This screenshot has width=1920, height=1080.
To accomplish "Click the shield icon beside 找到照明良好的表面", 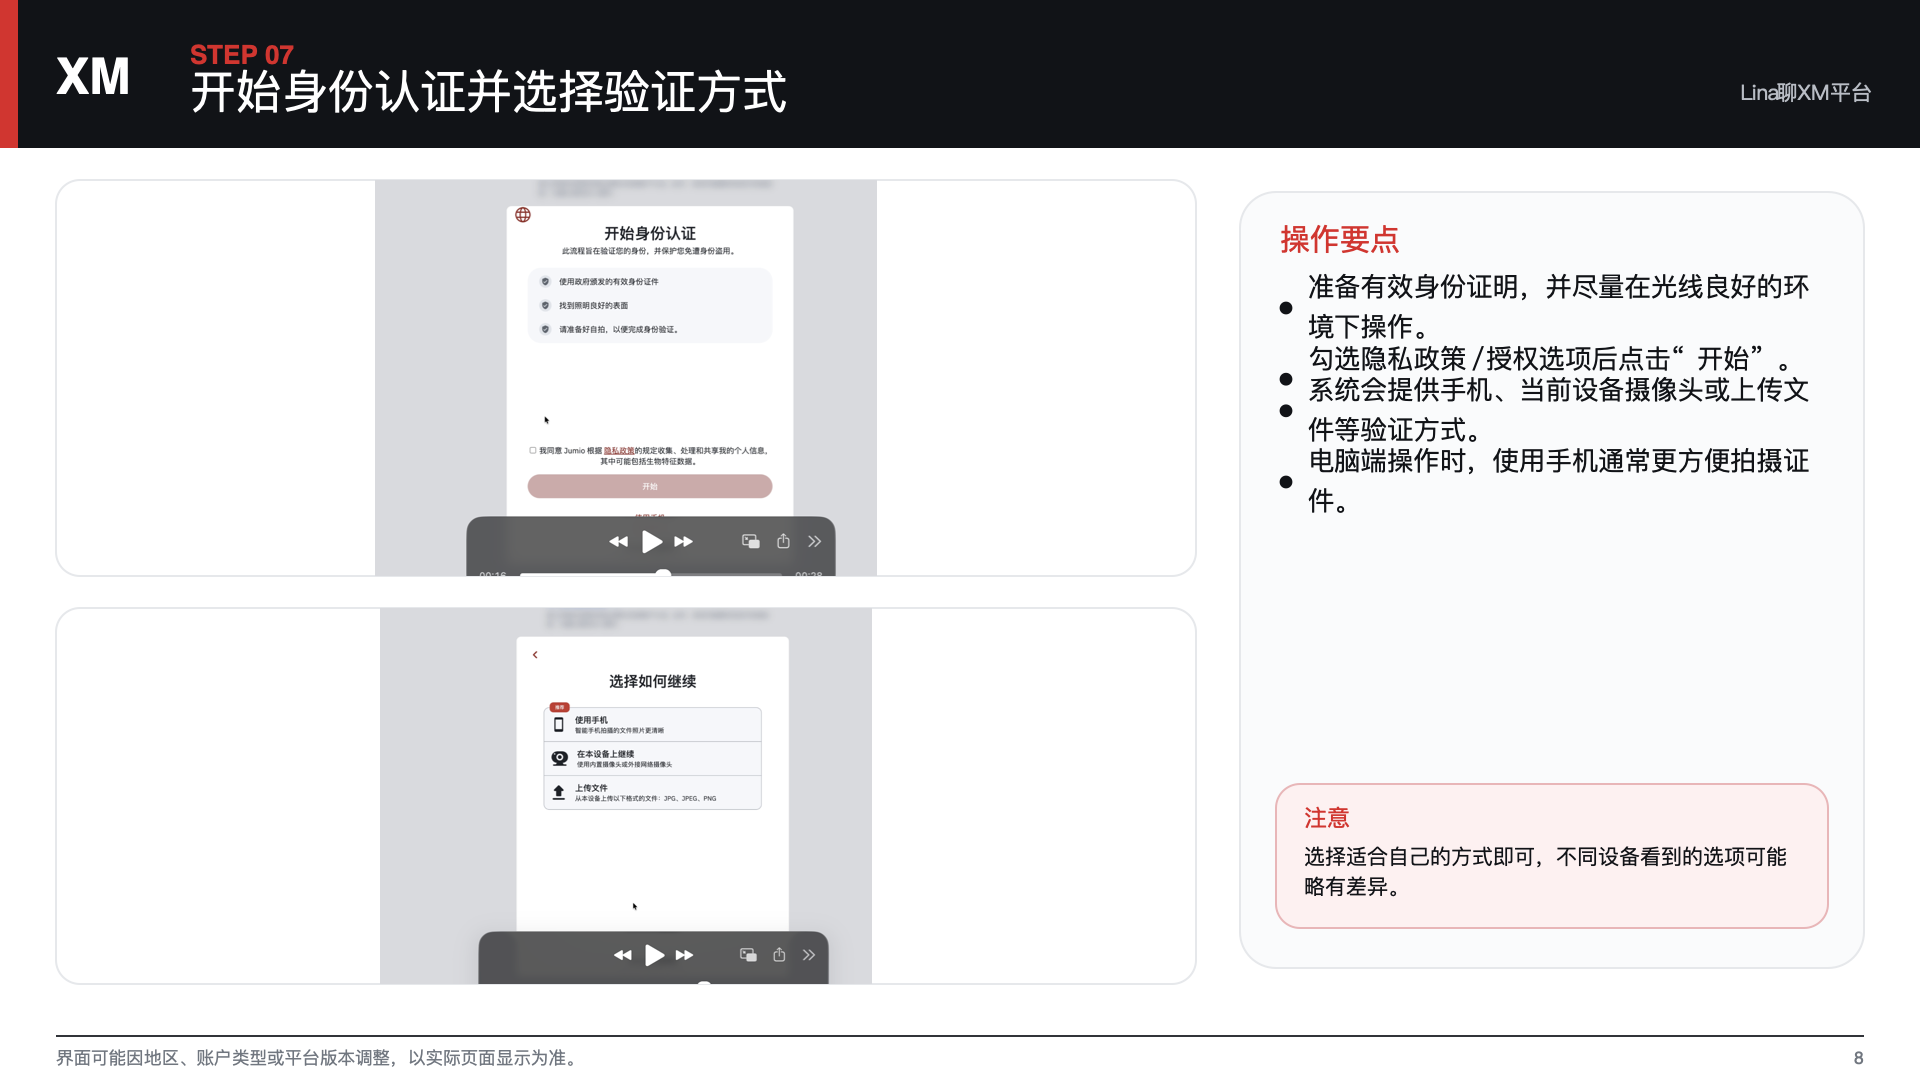I will tap(545, 306).
